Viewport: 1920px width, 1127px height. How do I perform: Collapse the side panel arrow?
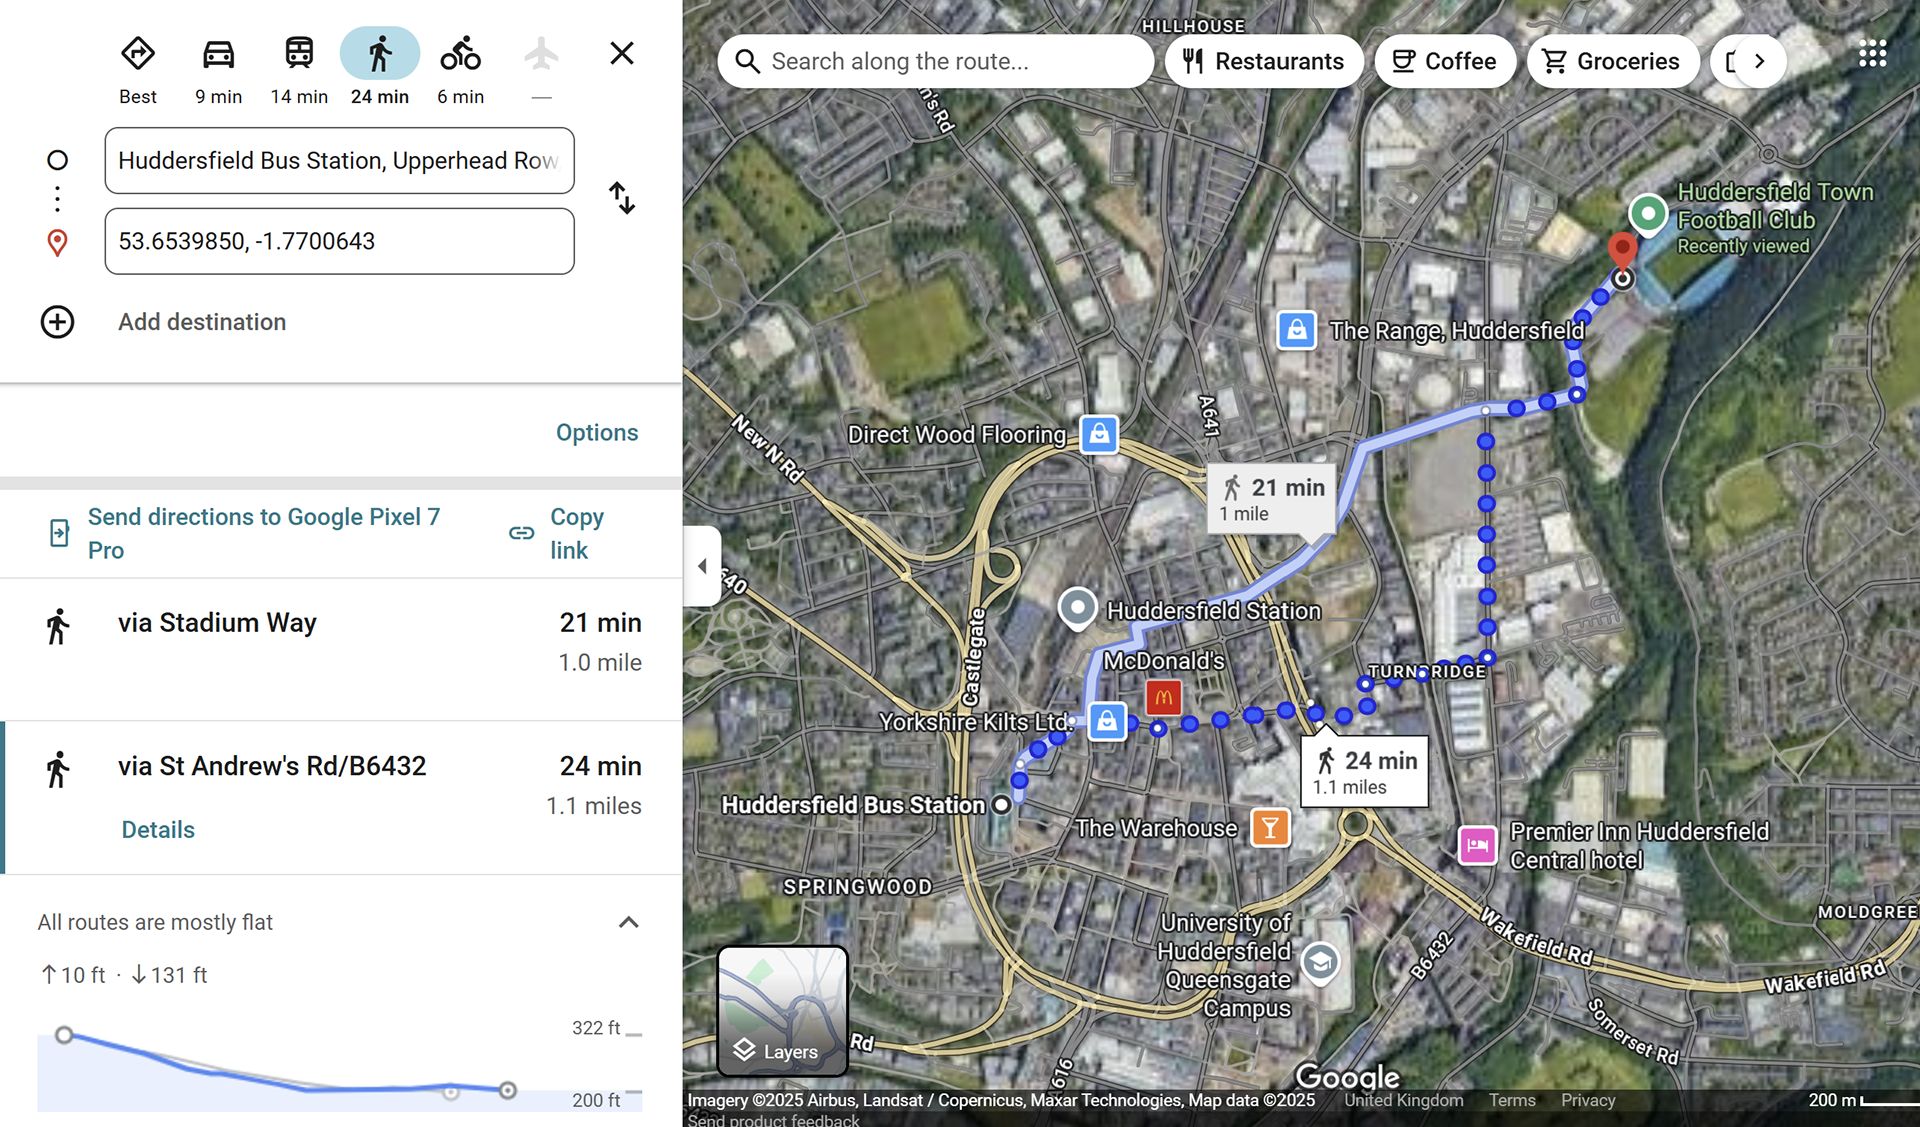pos(702,566)
